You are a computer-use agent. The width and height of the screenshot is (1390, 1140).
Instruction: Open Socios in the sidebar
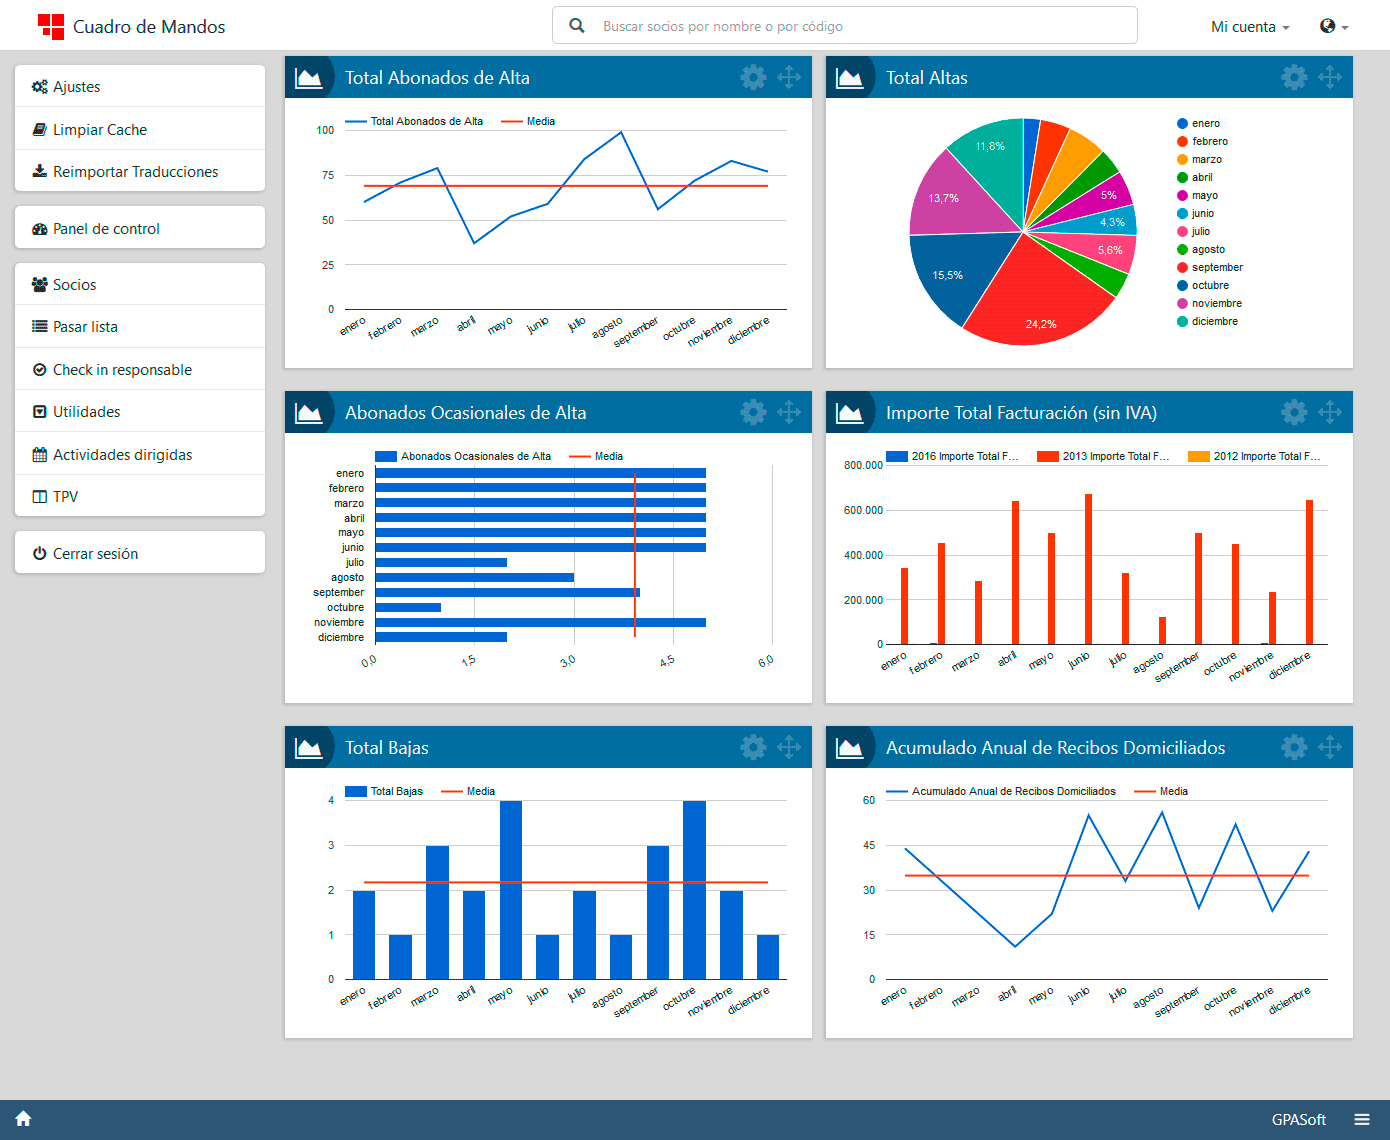[x=75, y=285]
